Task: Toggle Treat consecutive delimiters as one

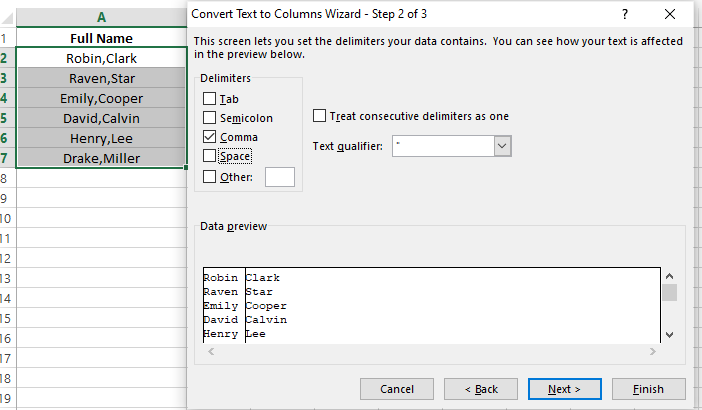Action: click(320, 116)
